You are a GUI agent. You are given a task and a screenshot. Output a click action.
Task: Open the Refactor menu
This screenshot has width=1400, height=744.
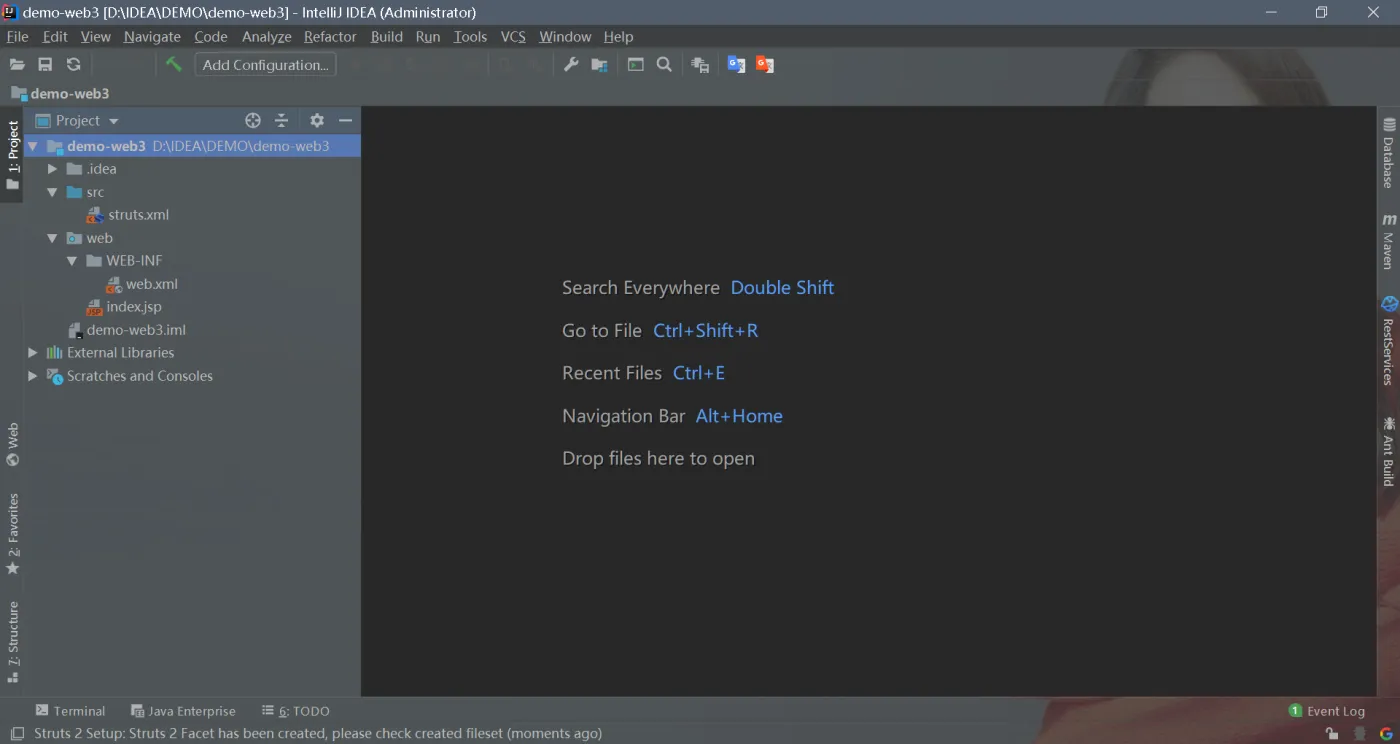pos(330,37)
